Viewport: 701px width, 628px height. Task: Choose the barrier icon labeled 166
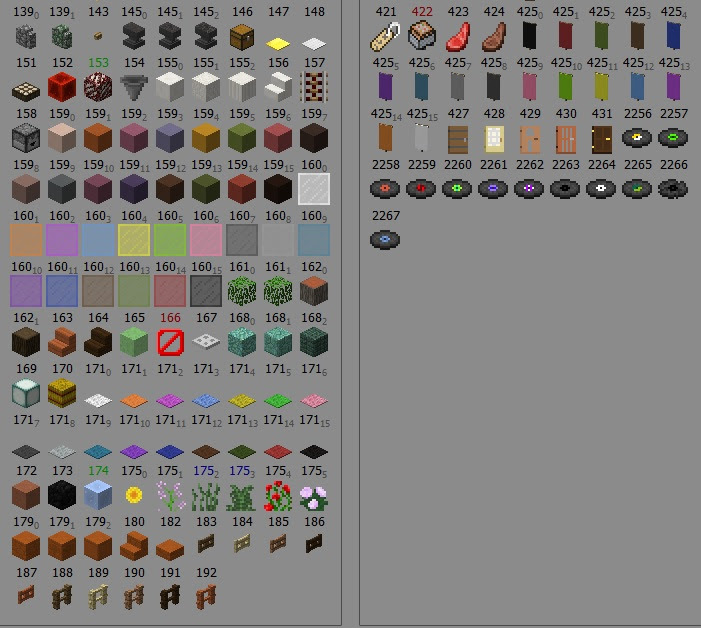click(170, 342)
